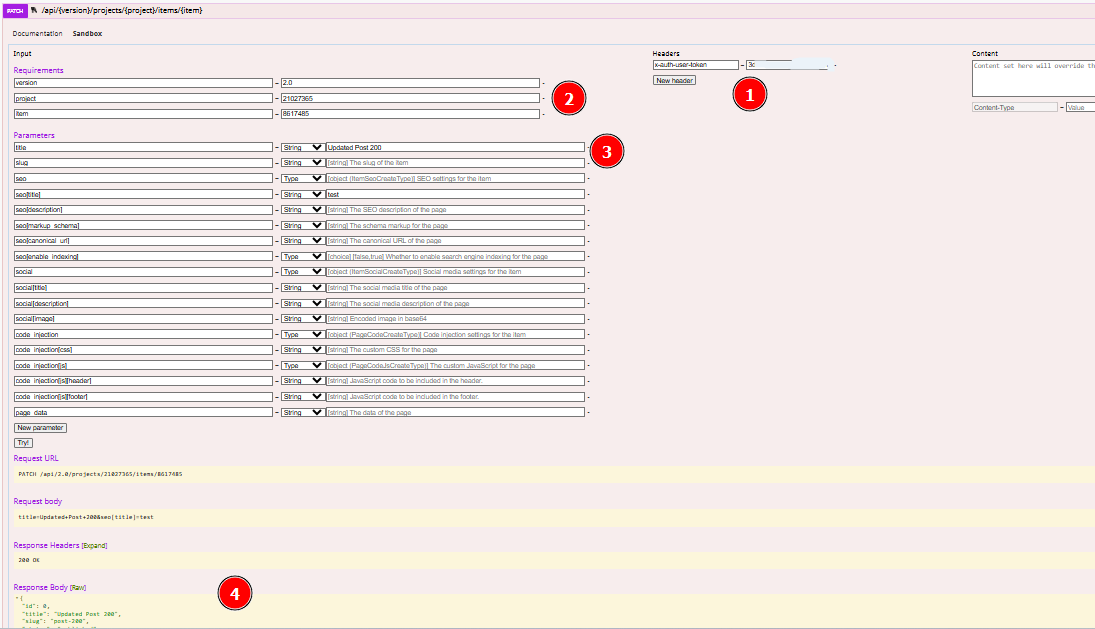
Task: Open the type dropdown for seo[markup_schema]
Action: point(302,225)
